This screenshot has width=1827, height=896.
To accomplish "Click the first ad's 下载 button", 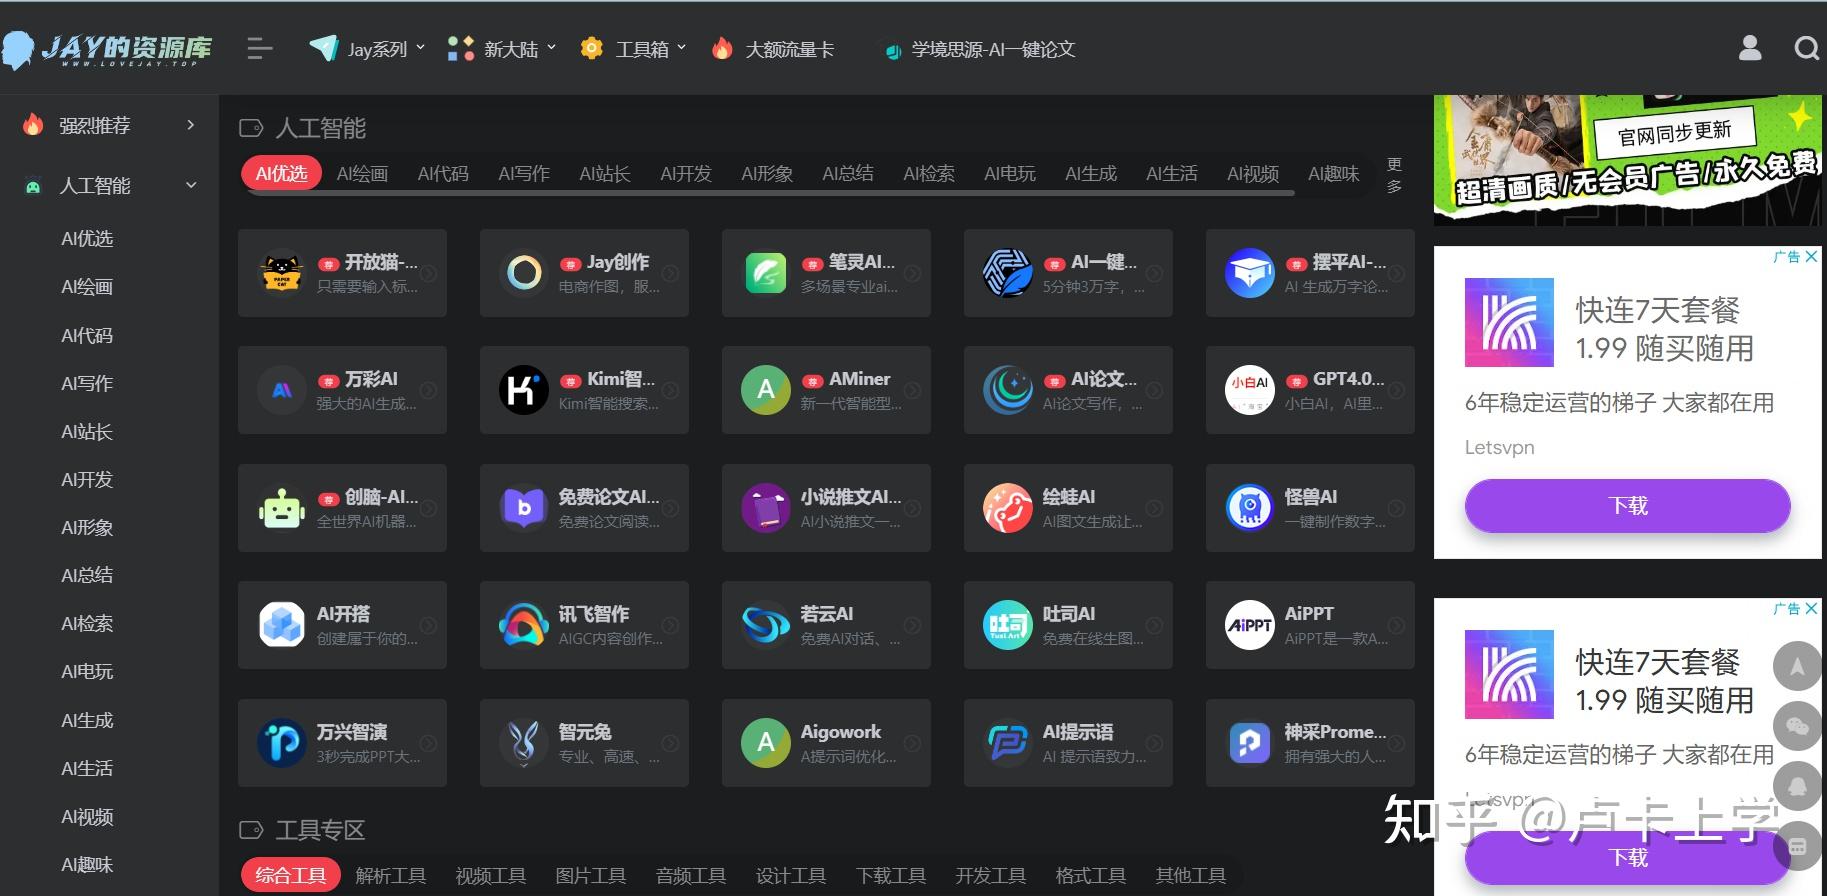I will coord(1627,505).
